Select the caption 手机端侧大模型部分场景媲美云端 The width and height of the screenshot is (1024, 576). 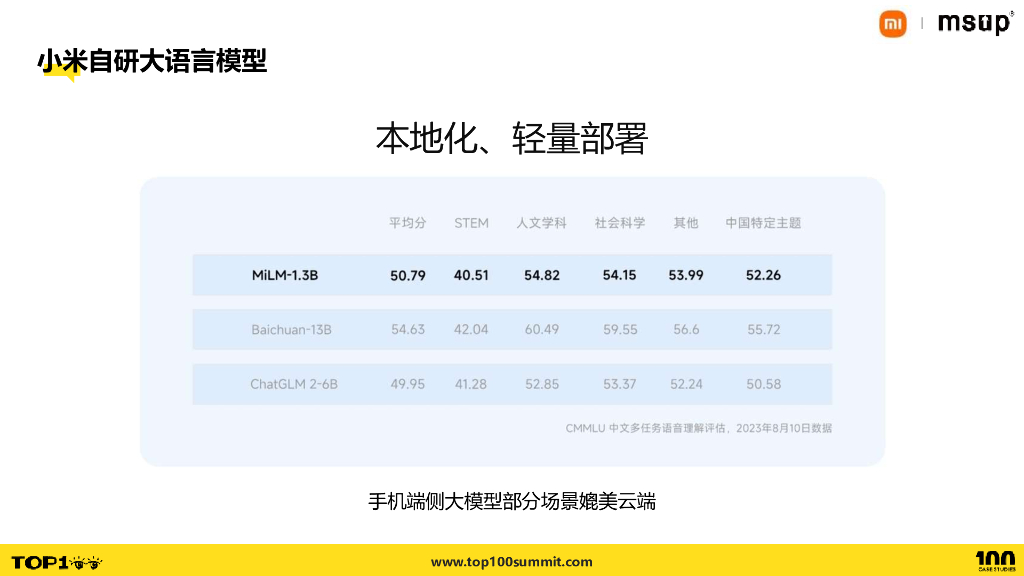click(x=512, y=502)
